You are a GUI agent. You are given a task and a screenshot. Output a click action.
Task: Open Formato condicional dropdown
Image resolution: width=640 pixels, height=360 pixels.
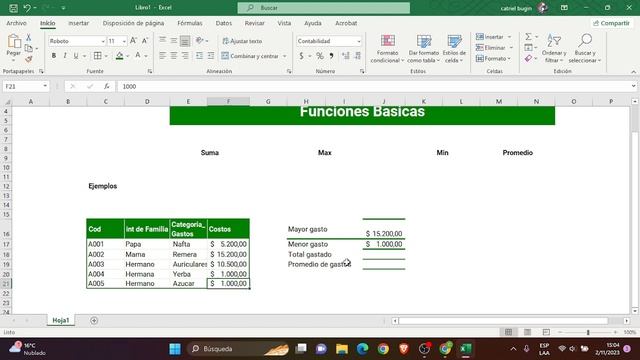387,49
